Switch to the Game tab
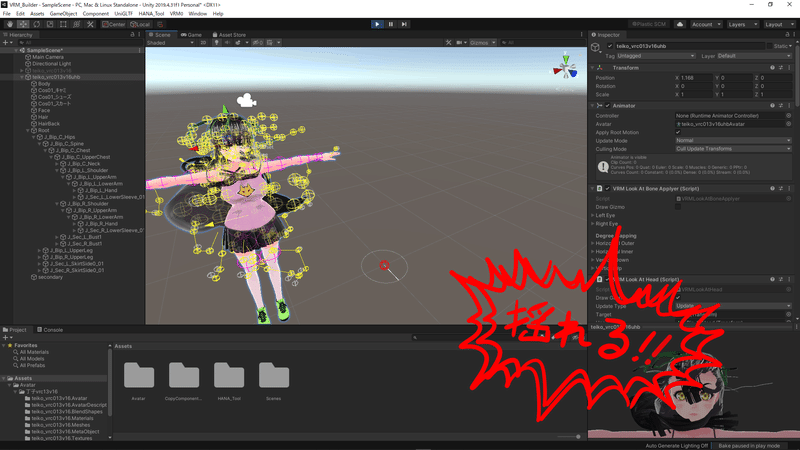Viewport: 800px width, 450px height. coord(191,35)
